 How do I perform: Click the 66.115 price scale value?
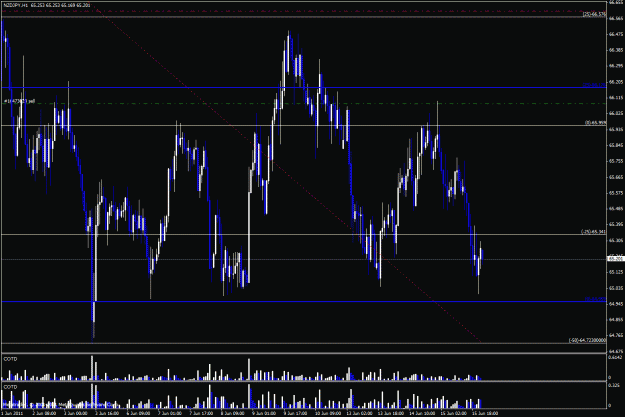coord(615,98)
